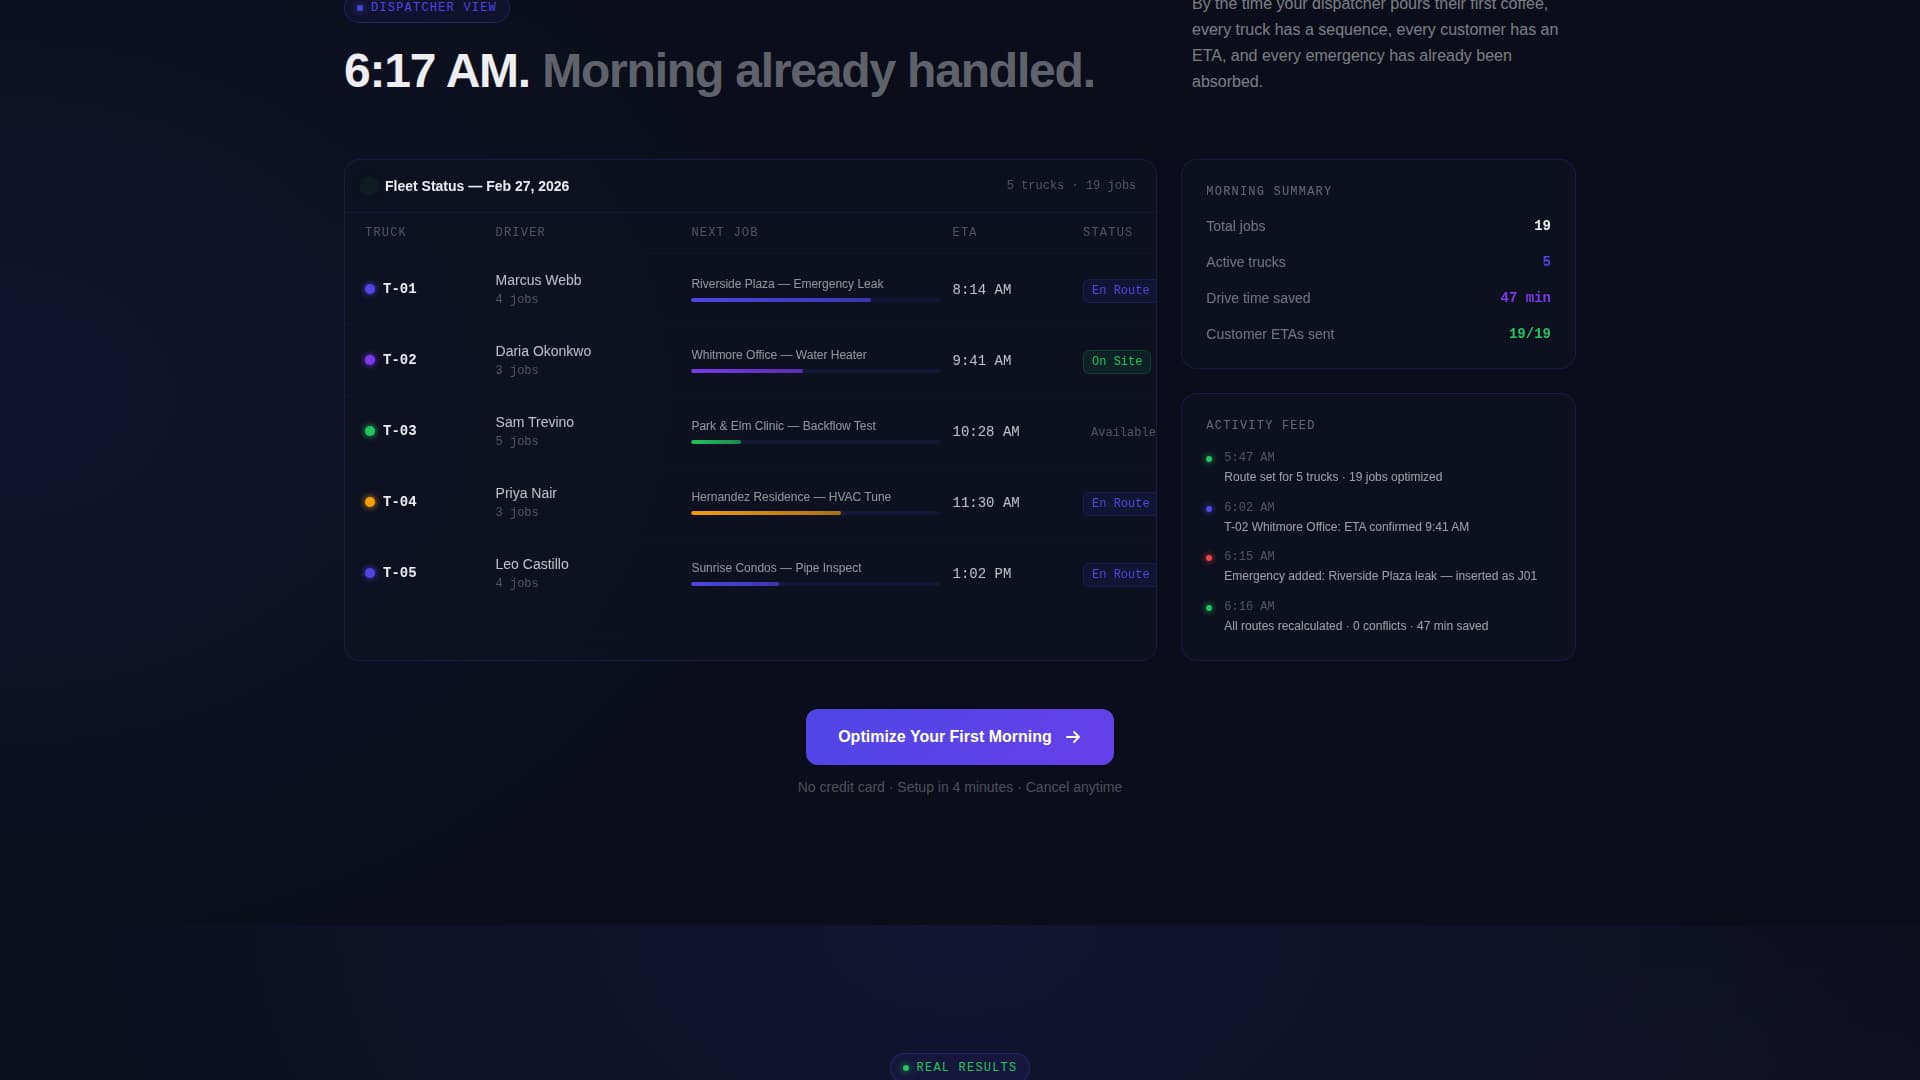The height and width of the screenshot is (1080, 1920).
Task: Click the TRUCK column header
Action: click(x=386, y=232)
